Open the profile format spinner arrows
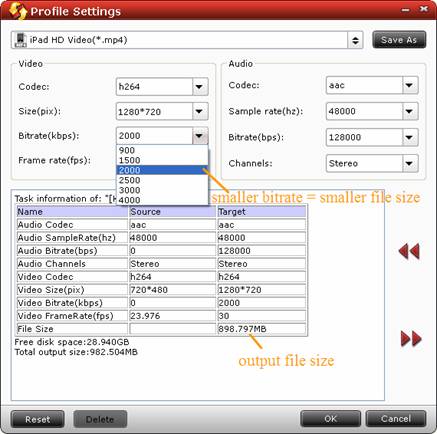This screenshot has width=437, height=434. [x=355, y=40]
